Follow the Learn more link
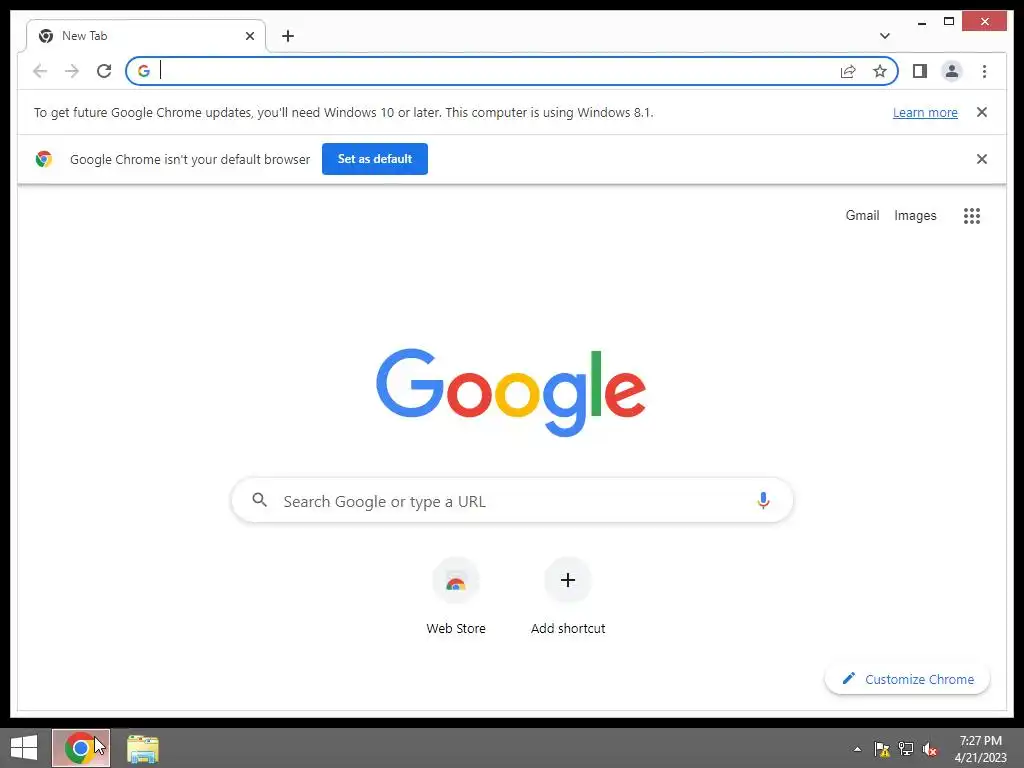 [925, 112]
